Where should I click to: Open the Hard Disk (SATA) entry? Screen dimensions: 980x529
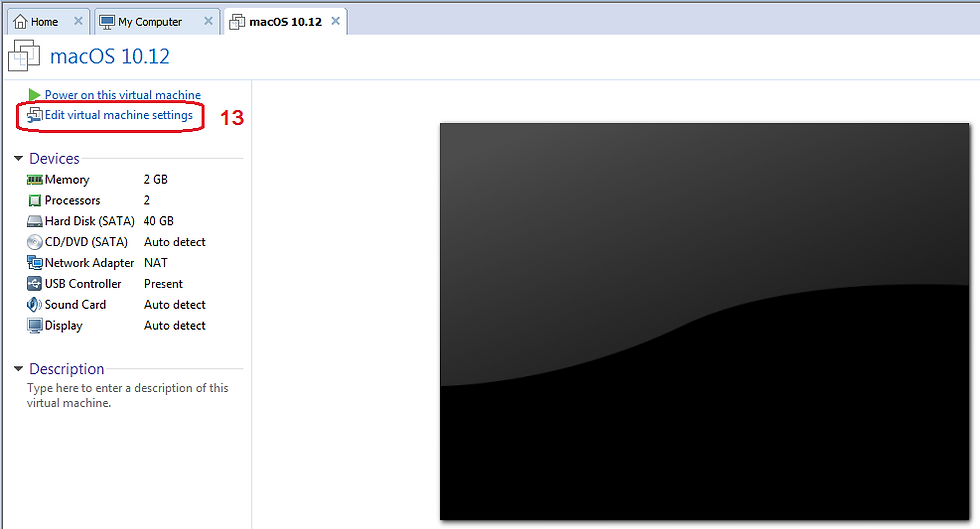(89, 221)
